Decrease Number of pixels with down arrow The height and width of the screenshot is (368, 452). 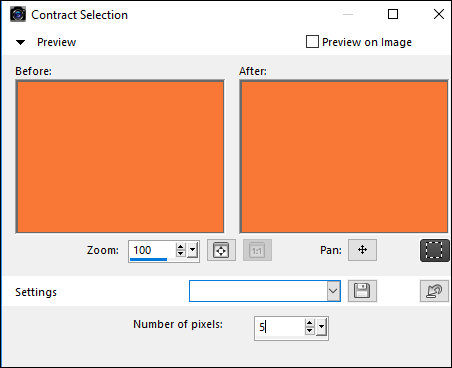[309, 331]
